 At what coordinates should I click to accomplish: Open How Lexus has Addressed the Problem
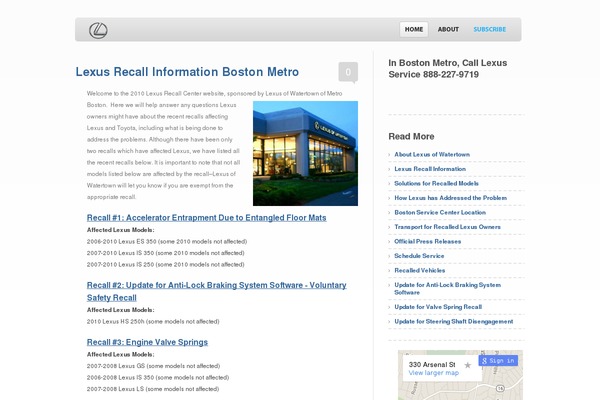[450, 198]
